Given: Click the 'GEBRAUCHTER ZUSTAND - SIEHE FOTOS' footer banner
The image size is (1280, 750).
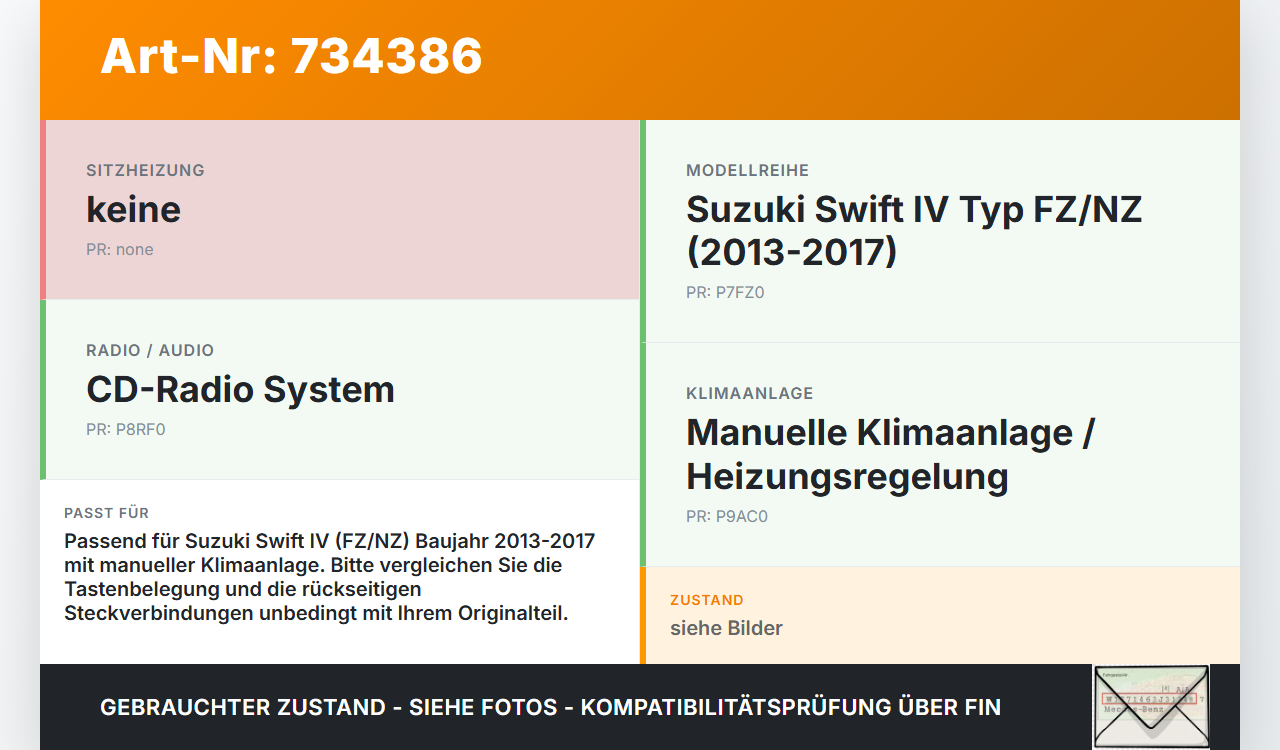Looking at the screenshot, I should coord(550,707).
